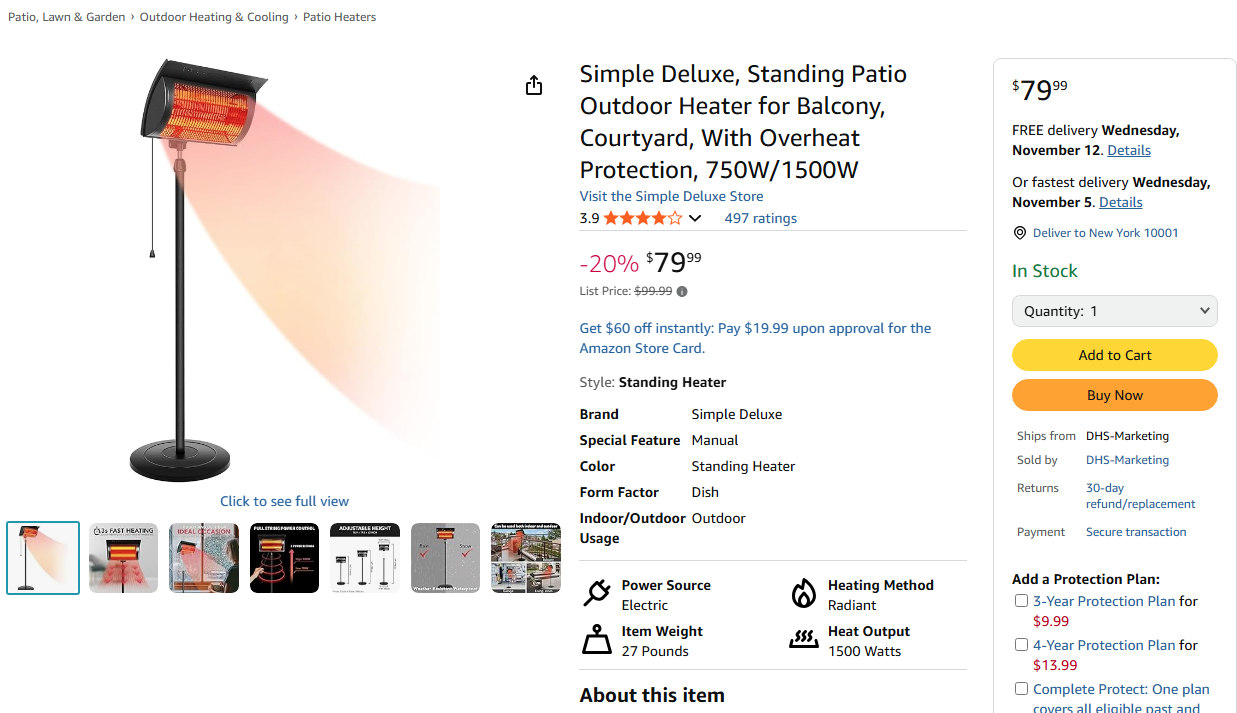This screenshot has height=713, width=1237.
Task: Open the Quantity dropdown
Action: pos(1114,311)
